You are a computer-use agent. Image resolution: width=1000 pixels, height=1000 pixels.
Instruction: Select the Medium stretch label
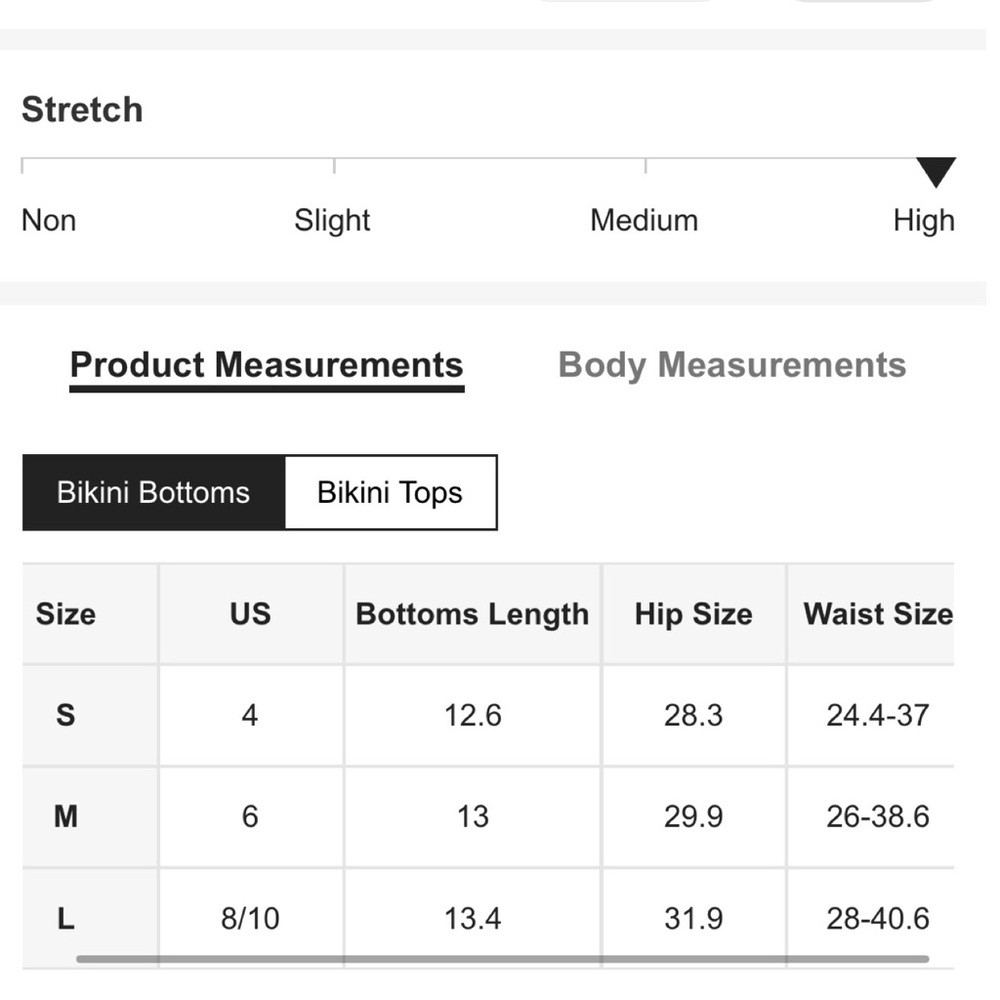click(644, 221)
